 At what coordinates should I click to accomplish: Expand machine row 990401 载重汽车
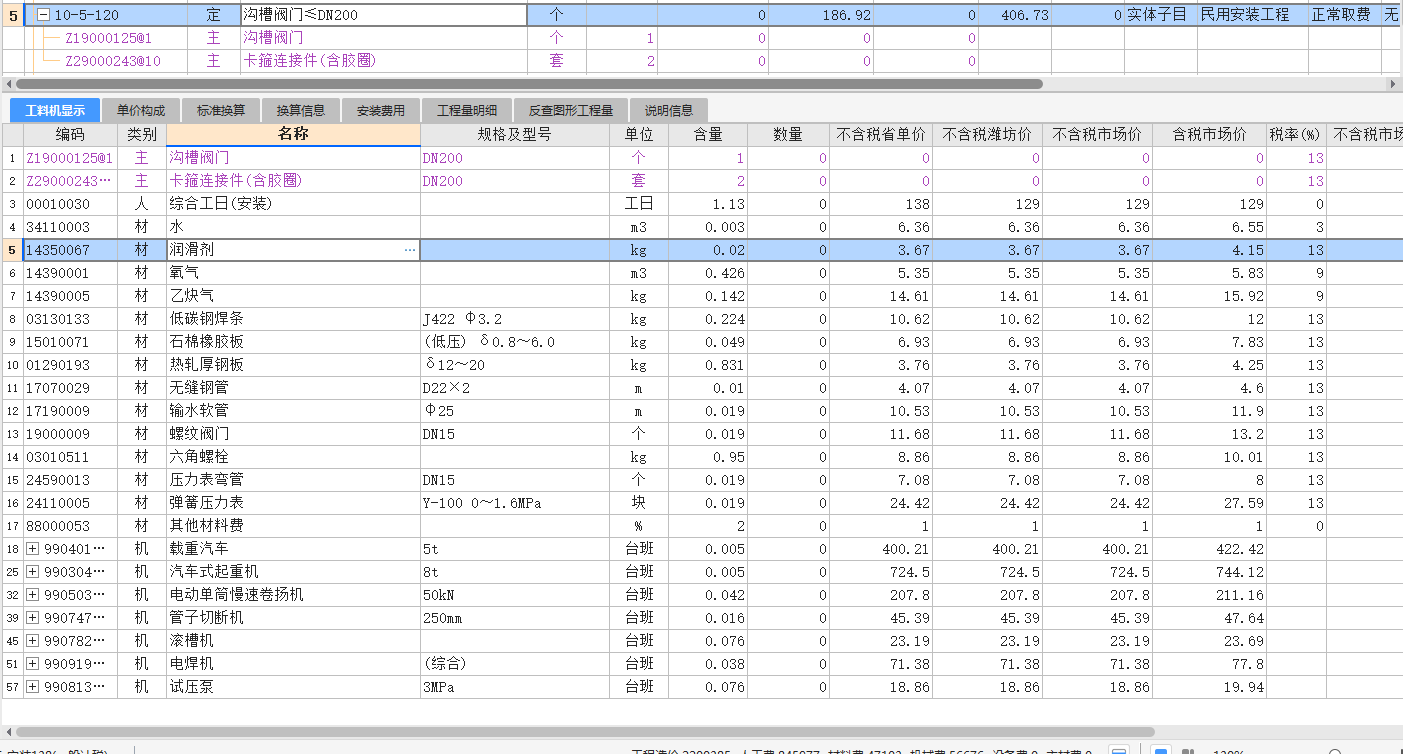click(33, 549)
